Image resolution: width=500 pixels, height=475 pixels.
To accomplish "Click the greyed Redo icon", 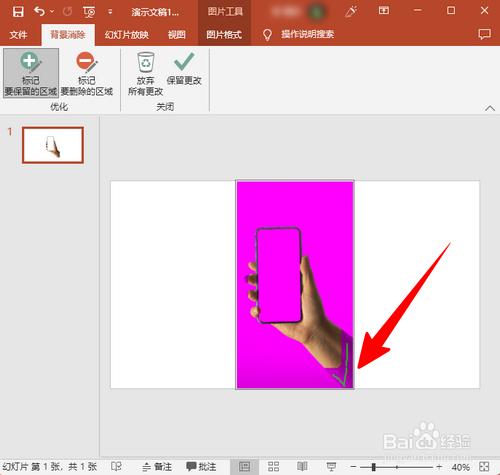I will pos(68,12).
